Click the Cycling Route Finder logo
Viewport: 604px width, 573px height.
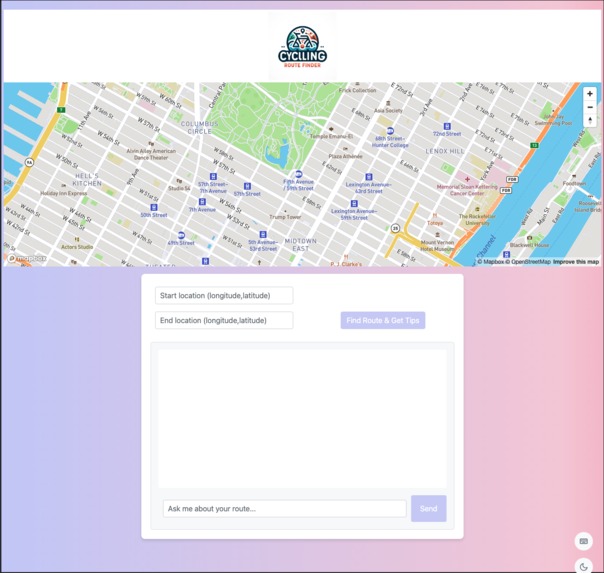[x=302, y=47]
